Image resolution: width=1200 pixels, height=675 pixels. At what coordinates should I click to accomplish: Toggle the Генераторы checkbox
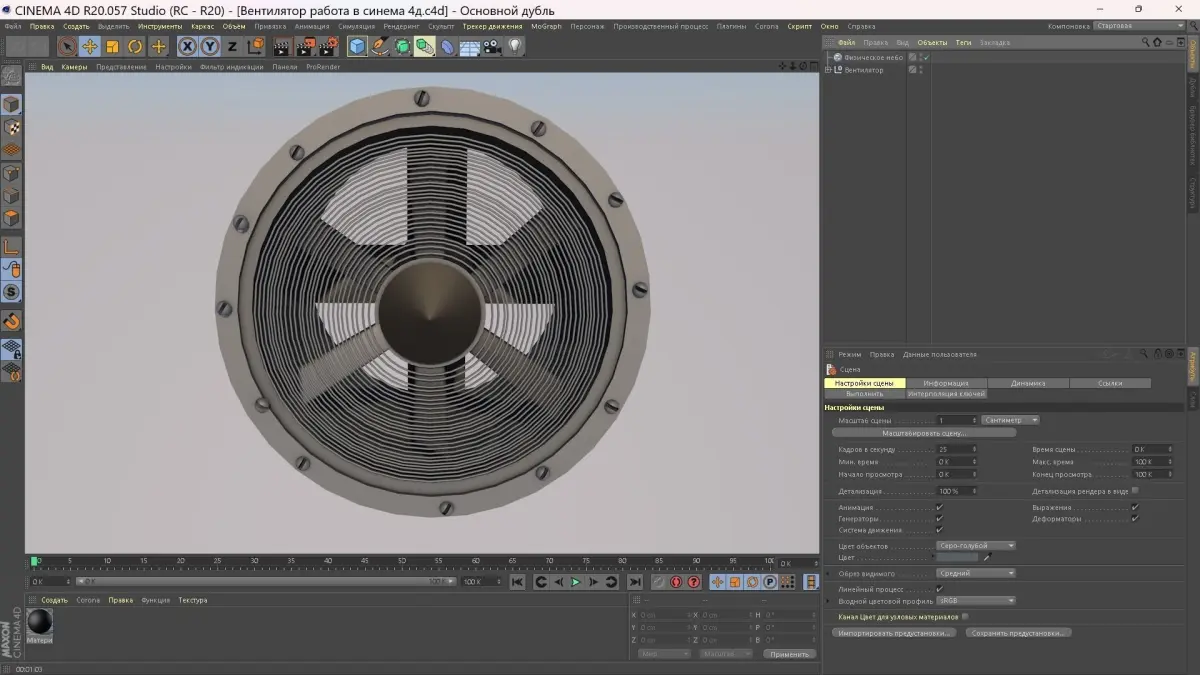click(x=939, y=519)
